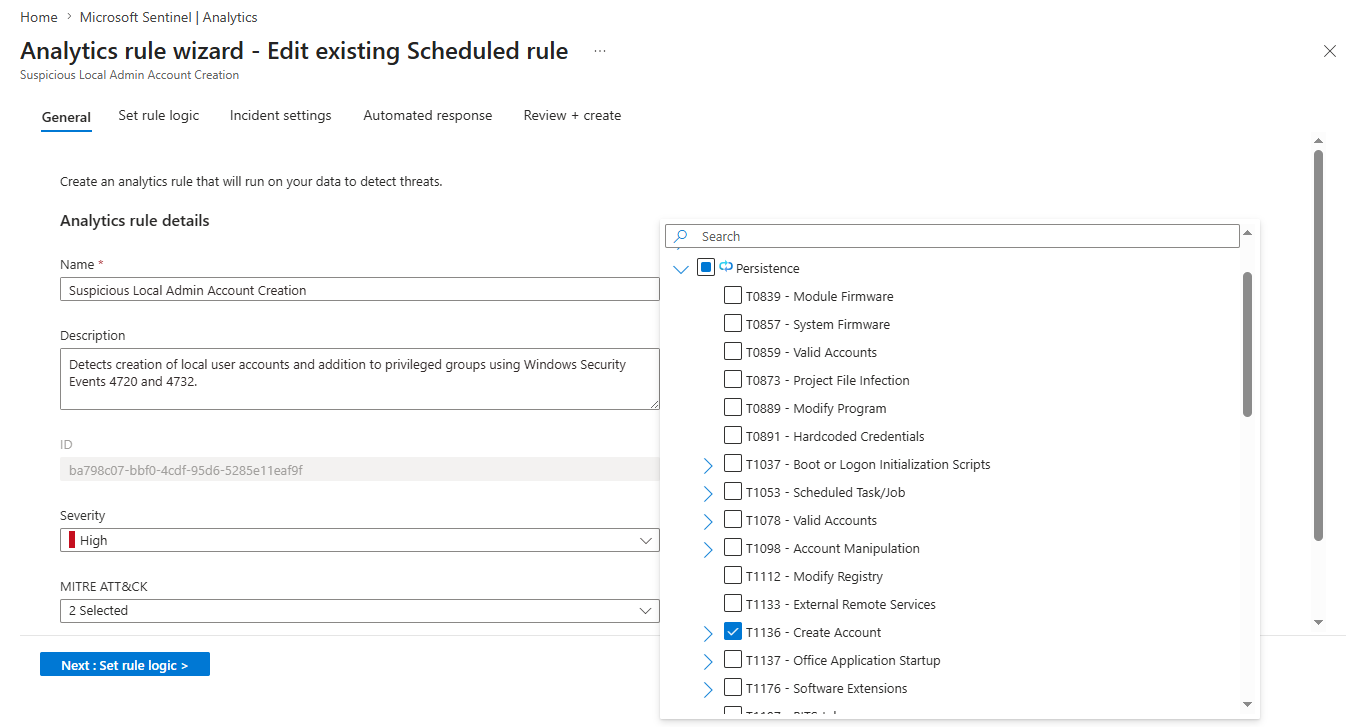Check T0873 - Project File Infection
1366x727 pixels.
click(x=733, y=379)
